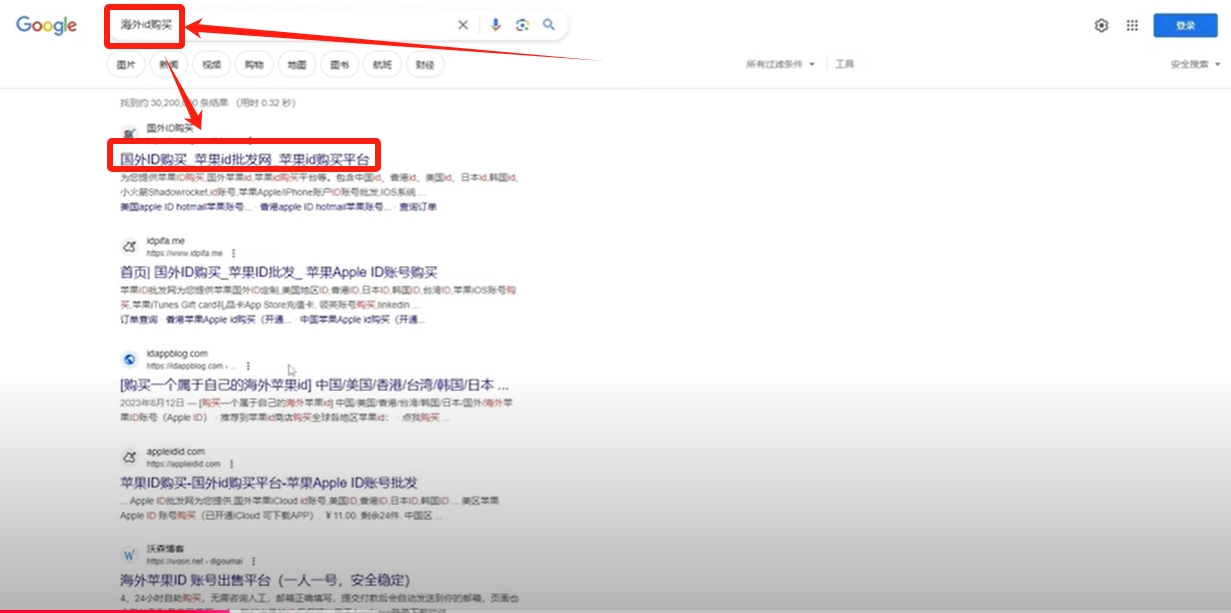This screenshot has height=613, width=1231.
Task: Click the magnifying glass search button
Action: (x=549, y=25)
